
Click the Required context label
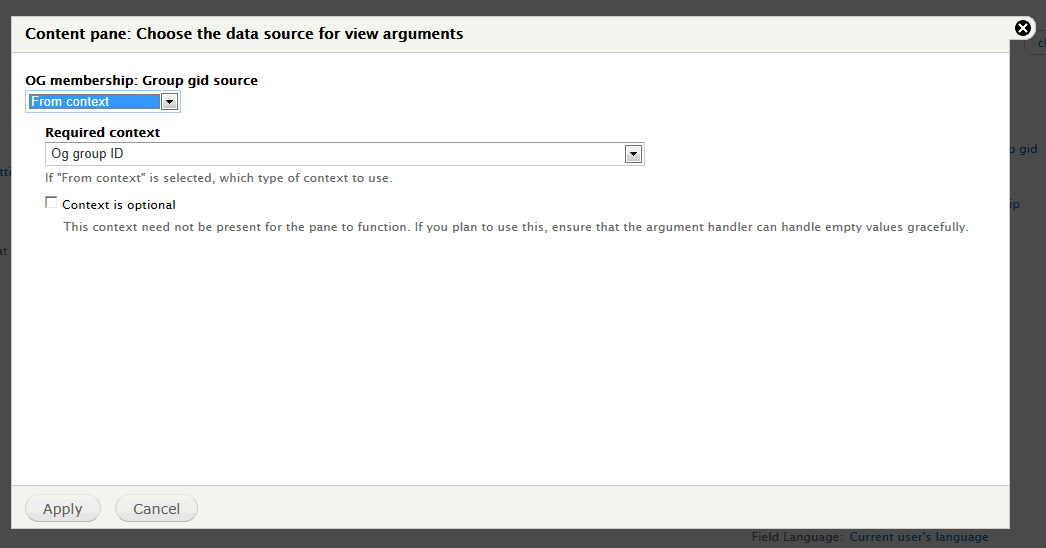click(x=102, y=132)
